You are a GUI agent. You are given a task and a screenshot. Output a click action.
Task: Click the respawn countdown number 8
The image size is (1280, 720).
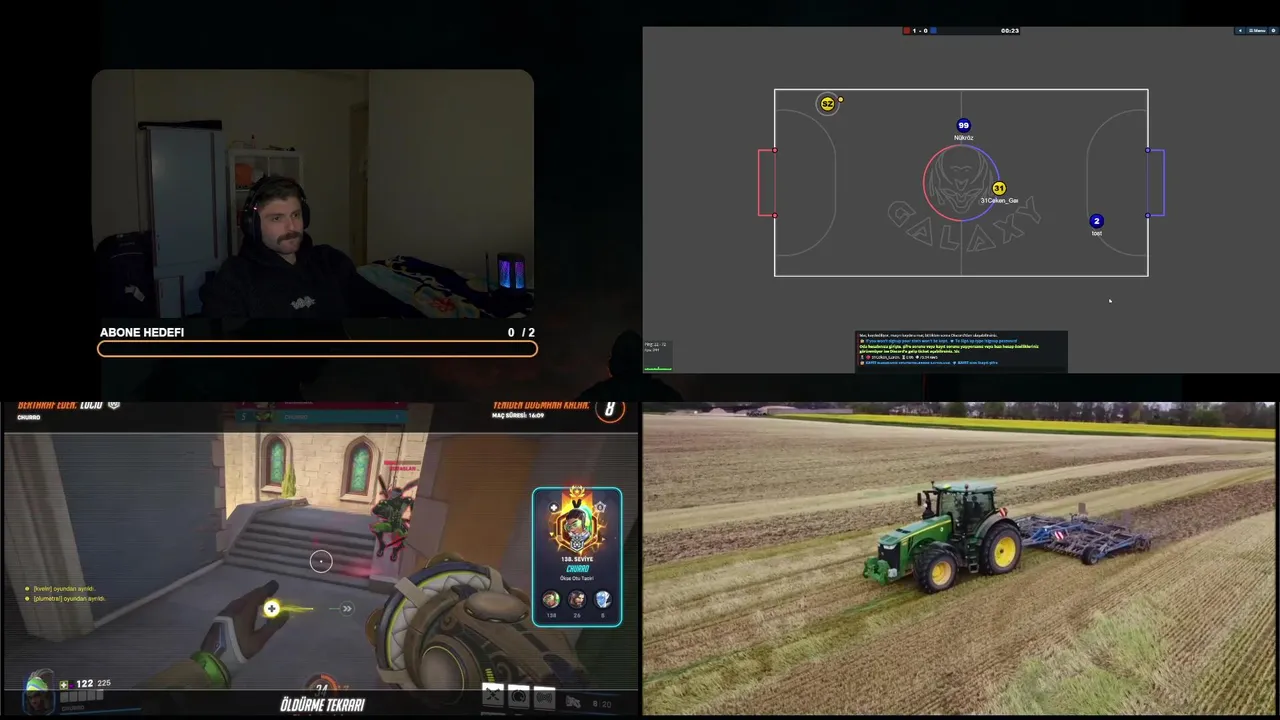click(x=610, y=409)
